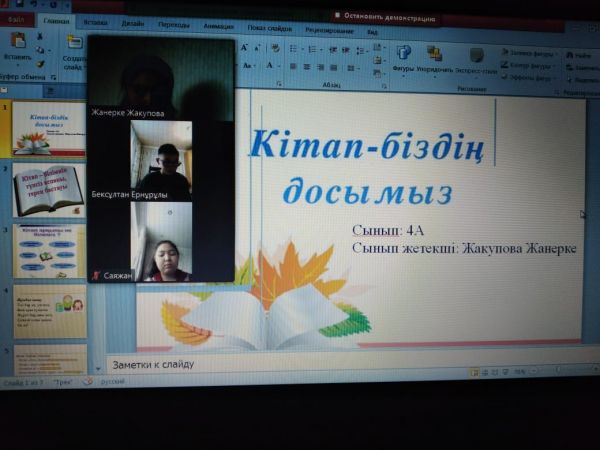Viewport: 600px width, 450px height.
Task: Open the Shape Outline (Контур фигуры) dropdown
Action: click(529, 65)
